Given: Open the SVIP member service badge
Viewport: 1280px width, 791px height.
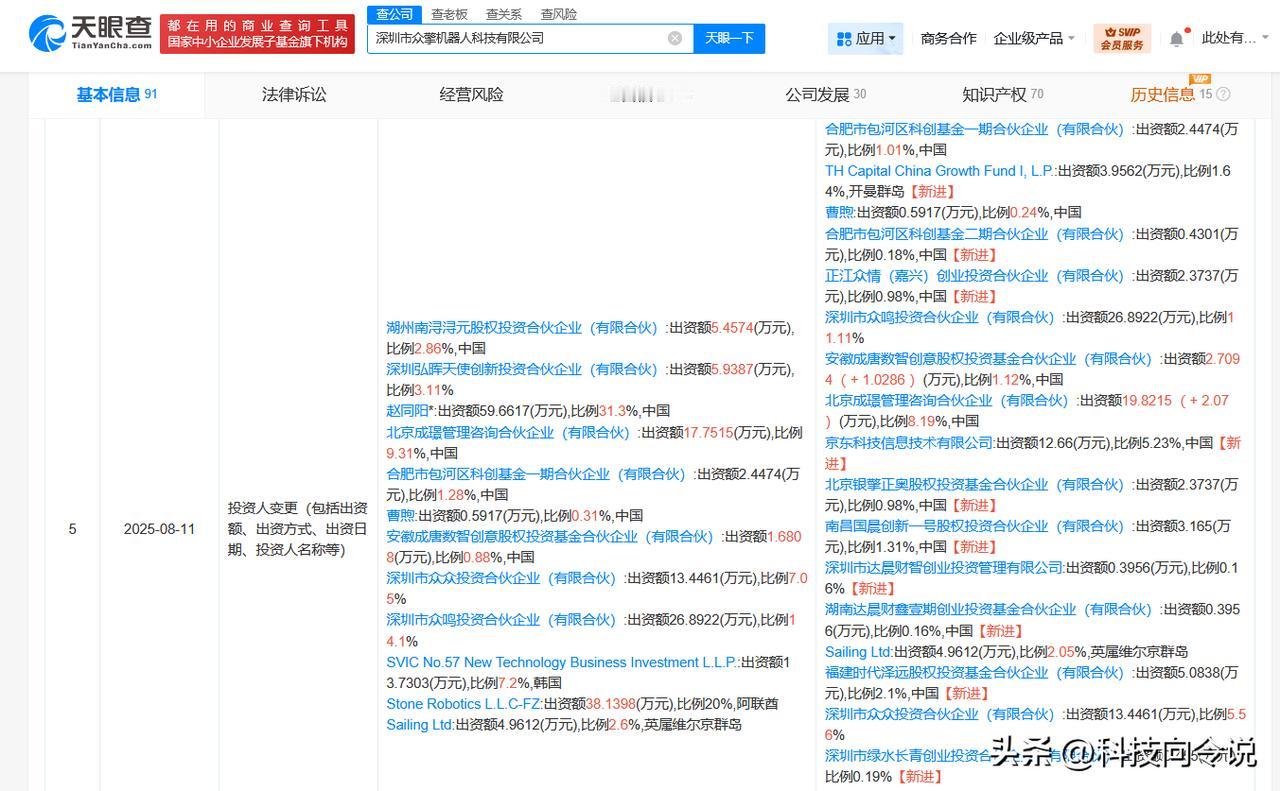Looking at the screenshot, I should click(x=1122, y=38).
